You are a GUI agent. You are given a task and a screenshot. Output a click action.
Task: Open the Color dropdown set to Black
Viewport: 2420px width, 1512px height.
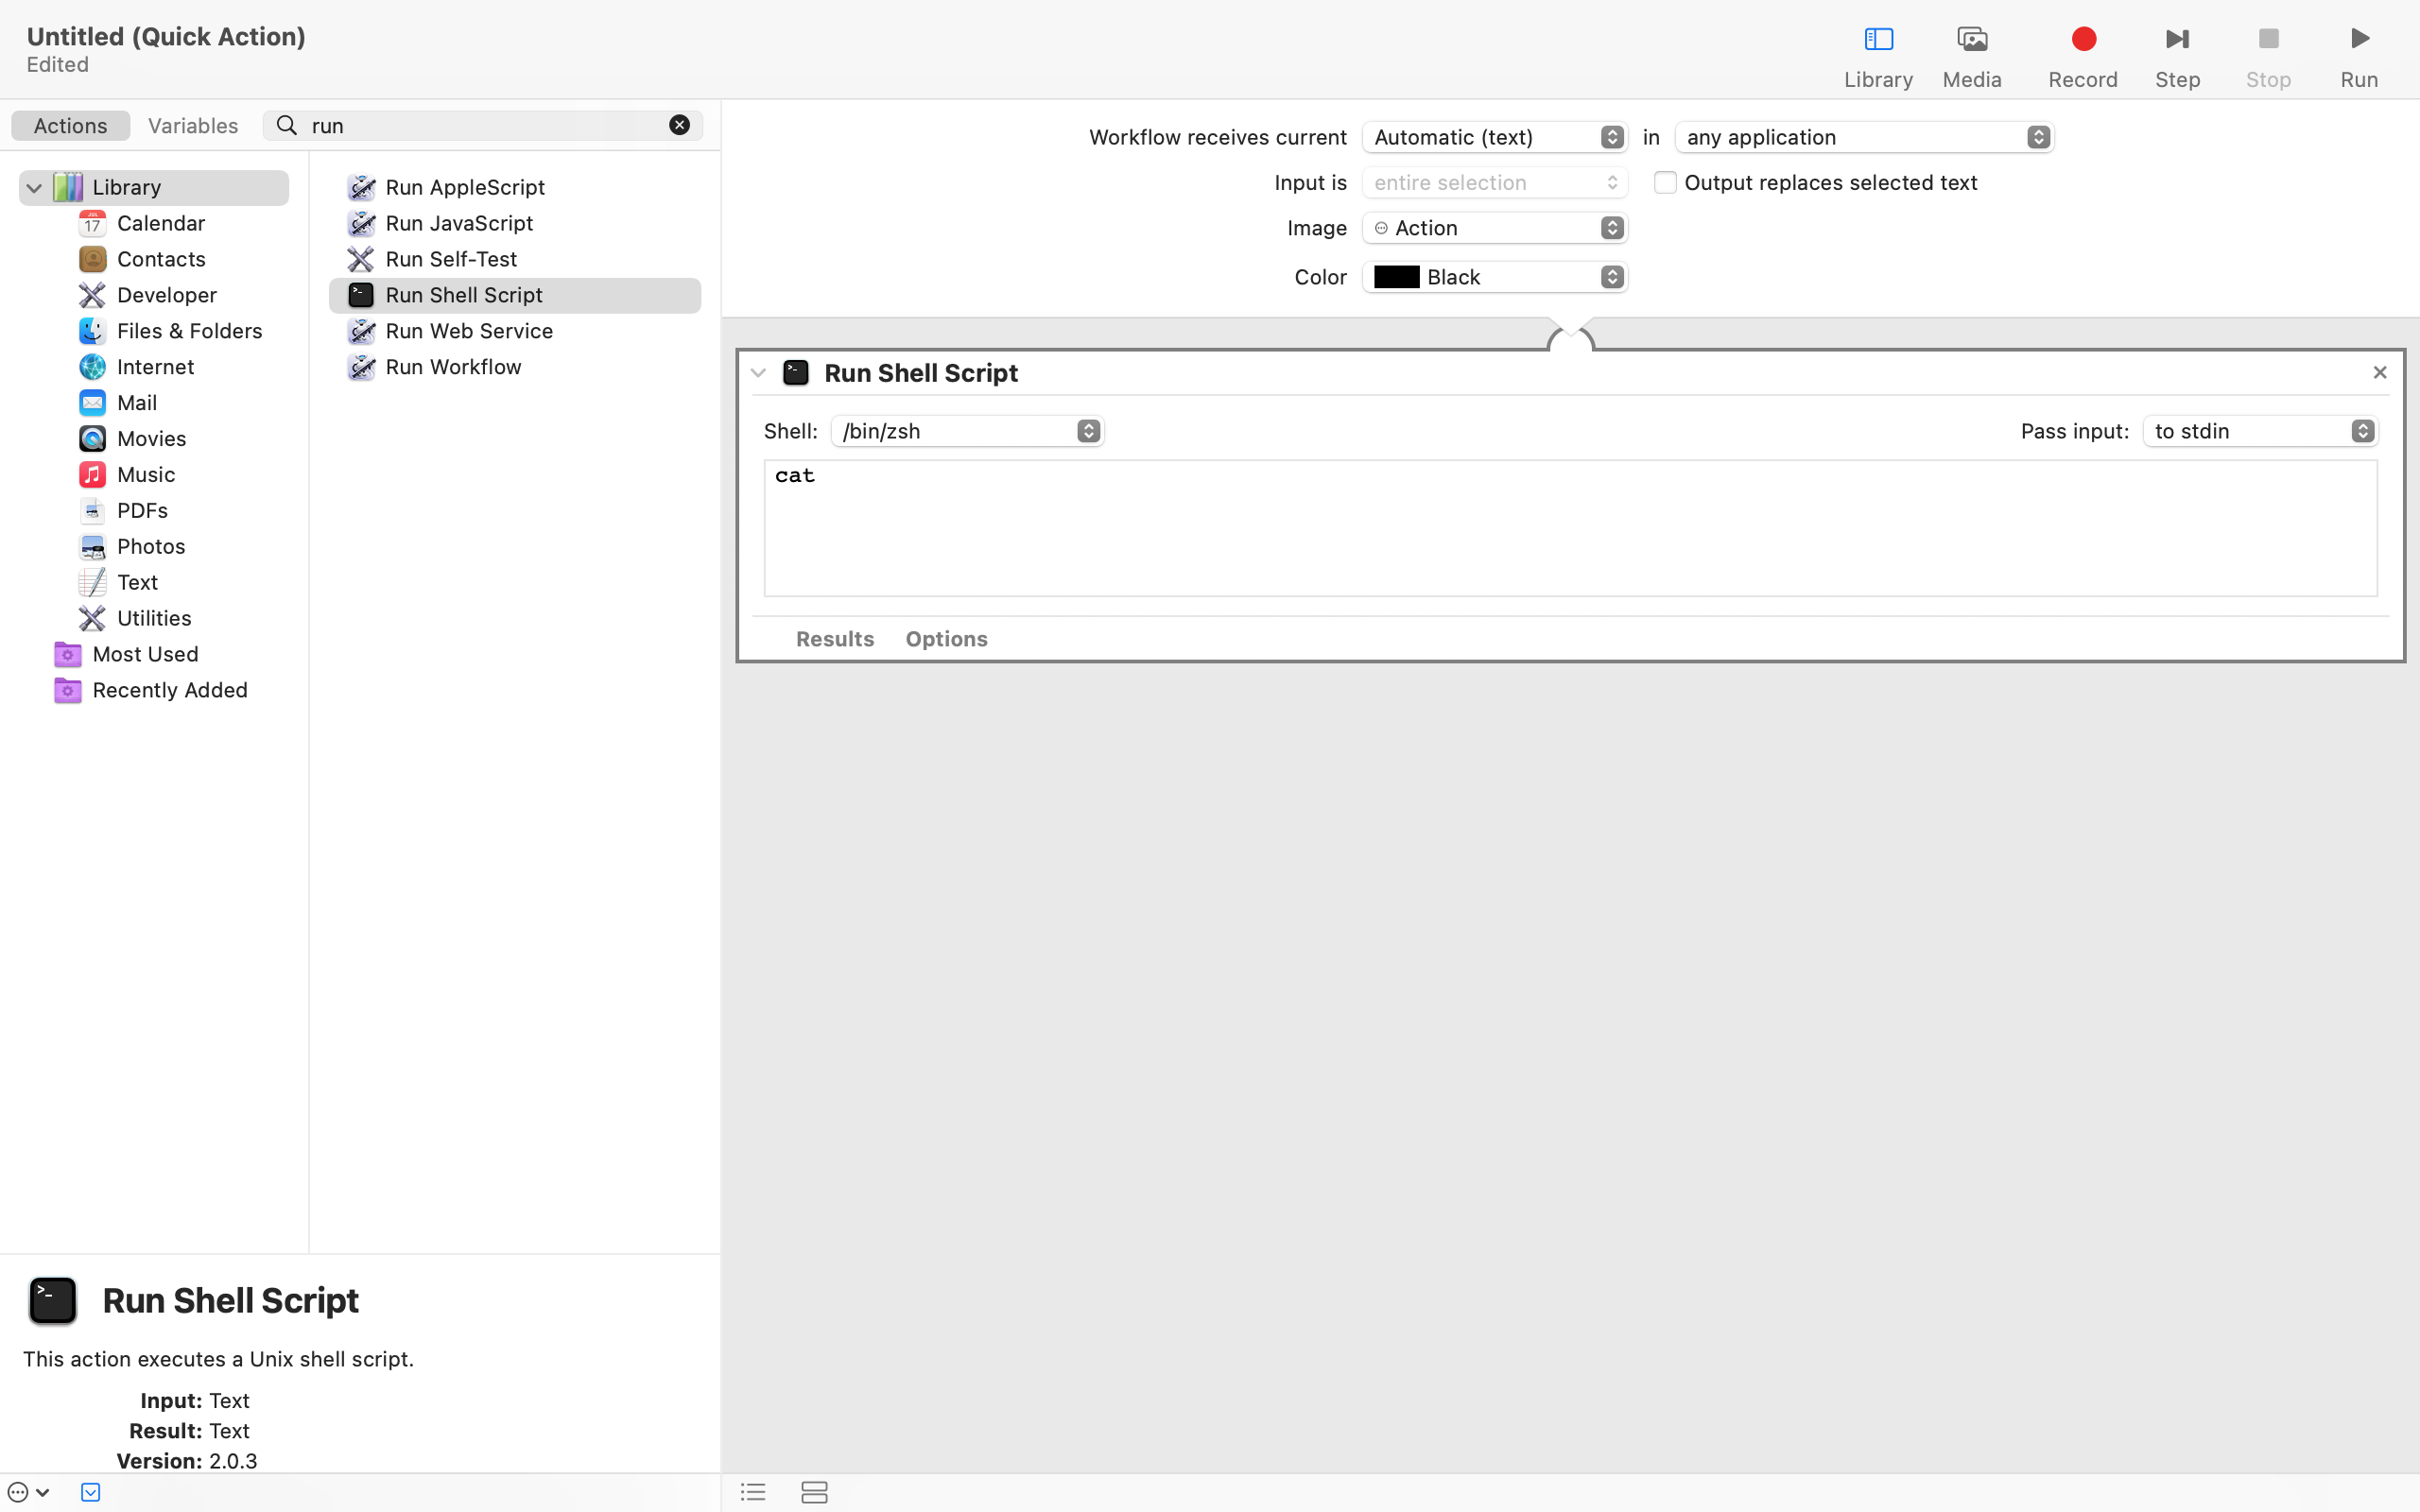1494,277
